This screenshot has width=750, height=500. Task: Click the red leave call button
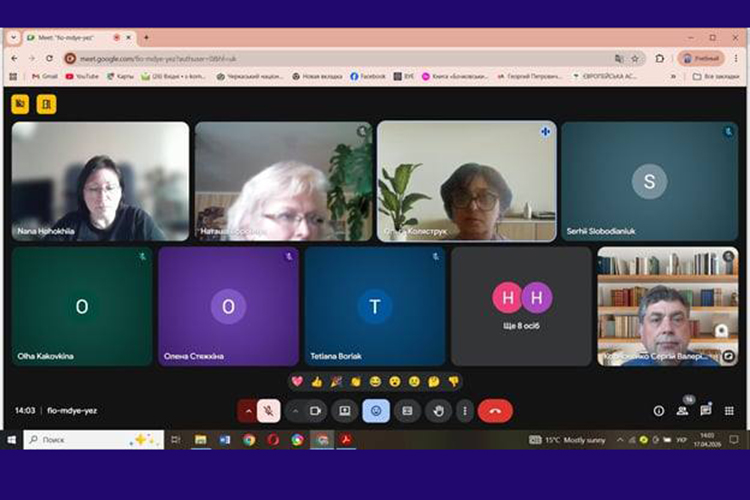tap(494, 410)
